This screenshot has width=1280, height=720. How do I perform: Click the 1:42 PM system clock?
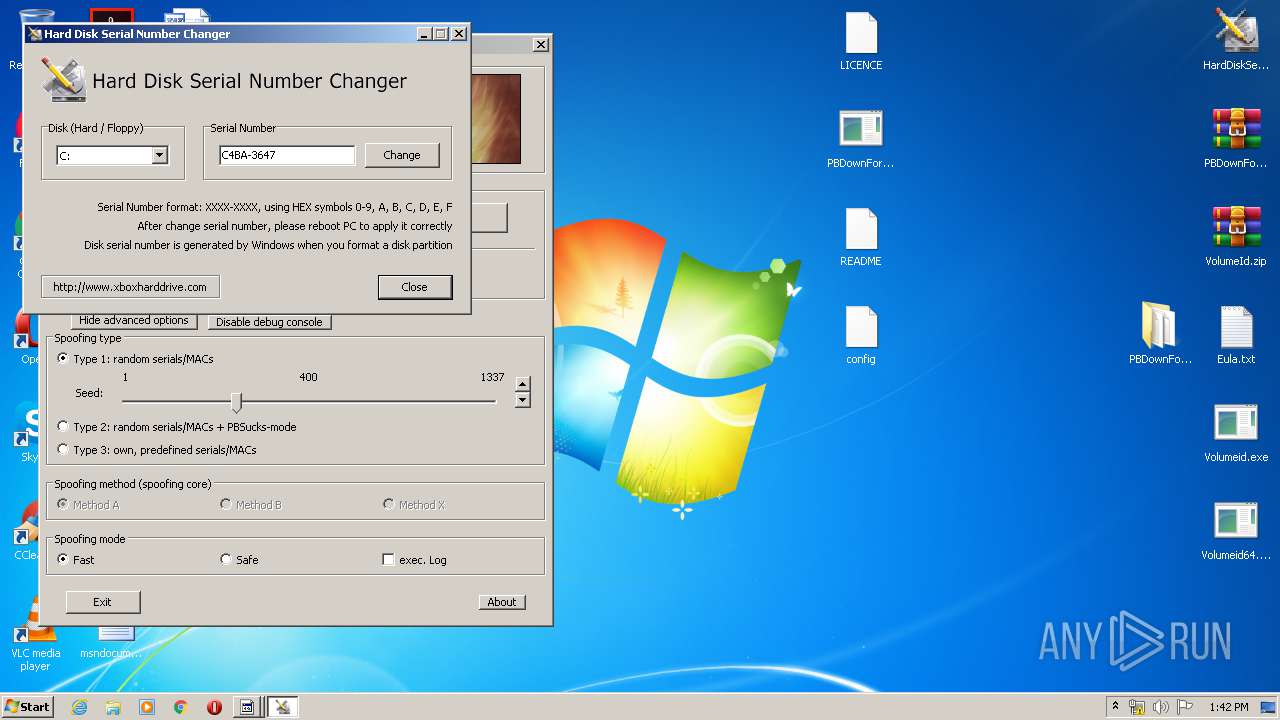[x=1229, y=707]
